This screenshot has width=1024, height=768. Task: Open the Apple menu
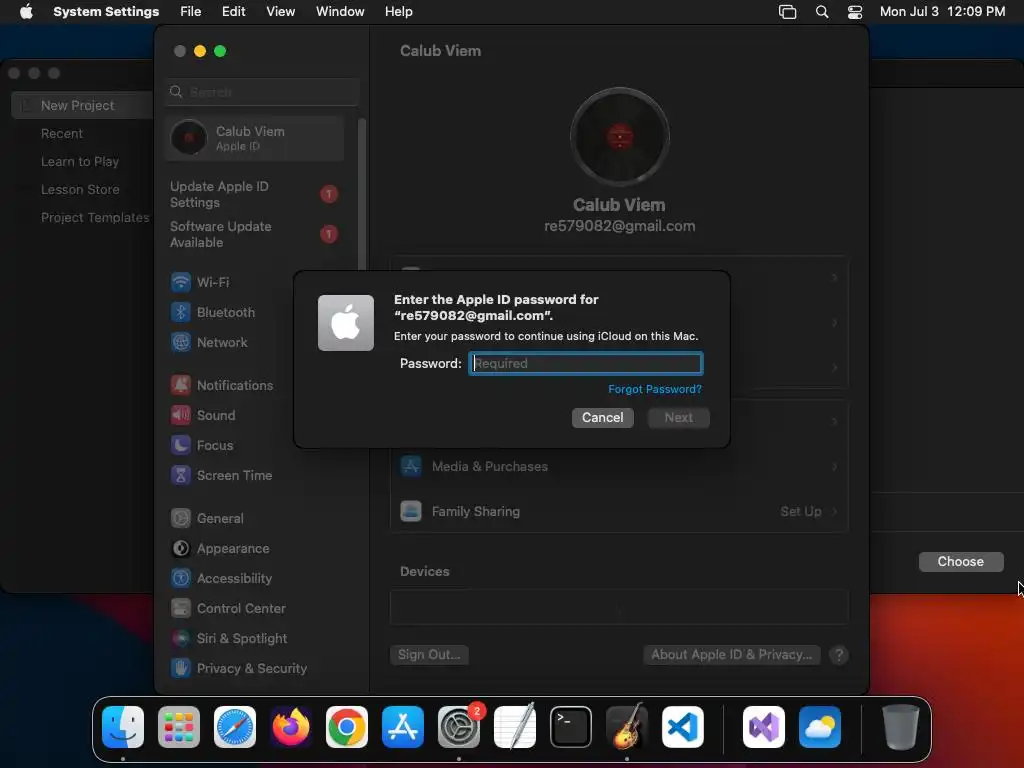point(26,12)
